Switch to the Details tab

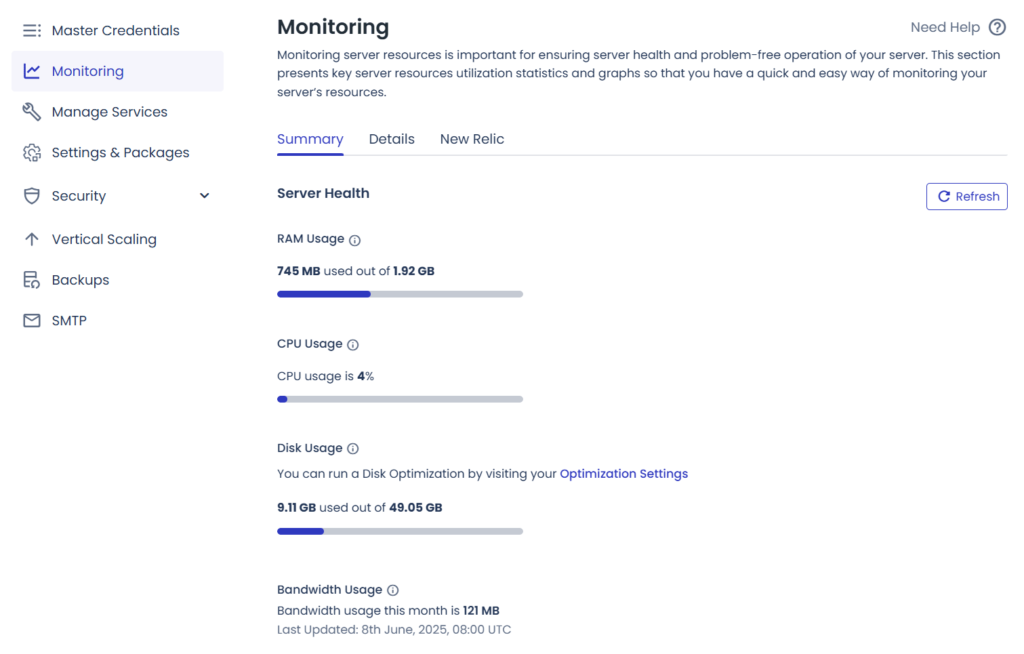pyautogui.click(x=392, y=139)
